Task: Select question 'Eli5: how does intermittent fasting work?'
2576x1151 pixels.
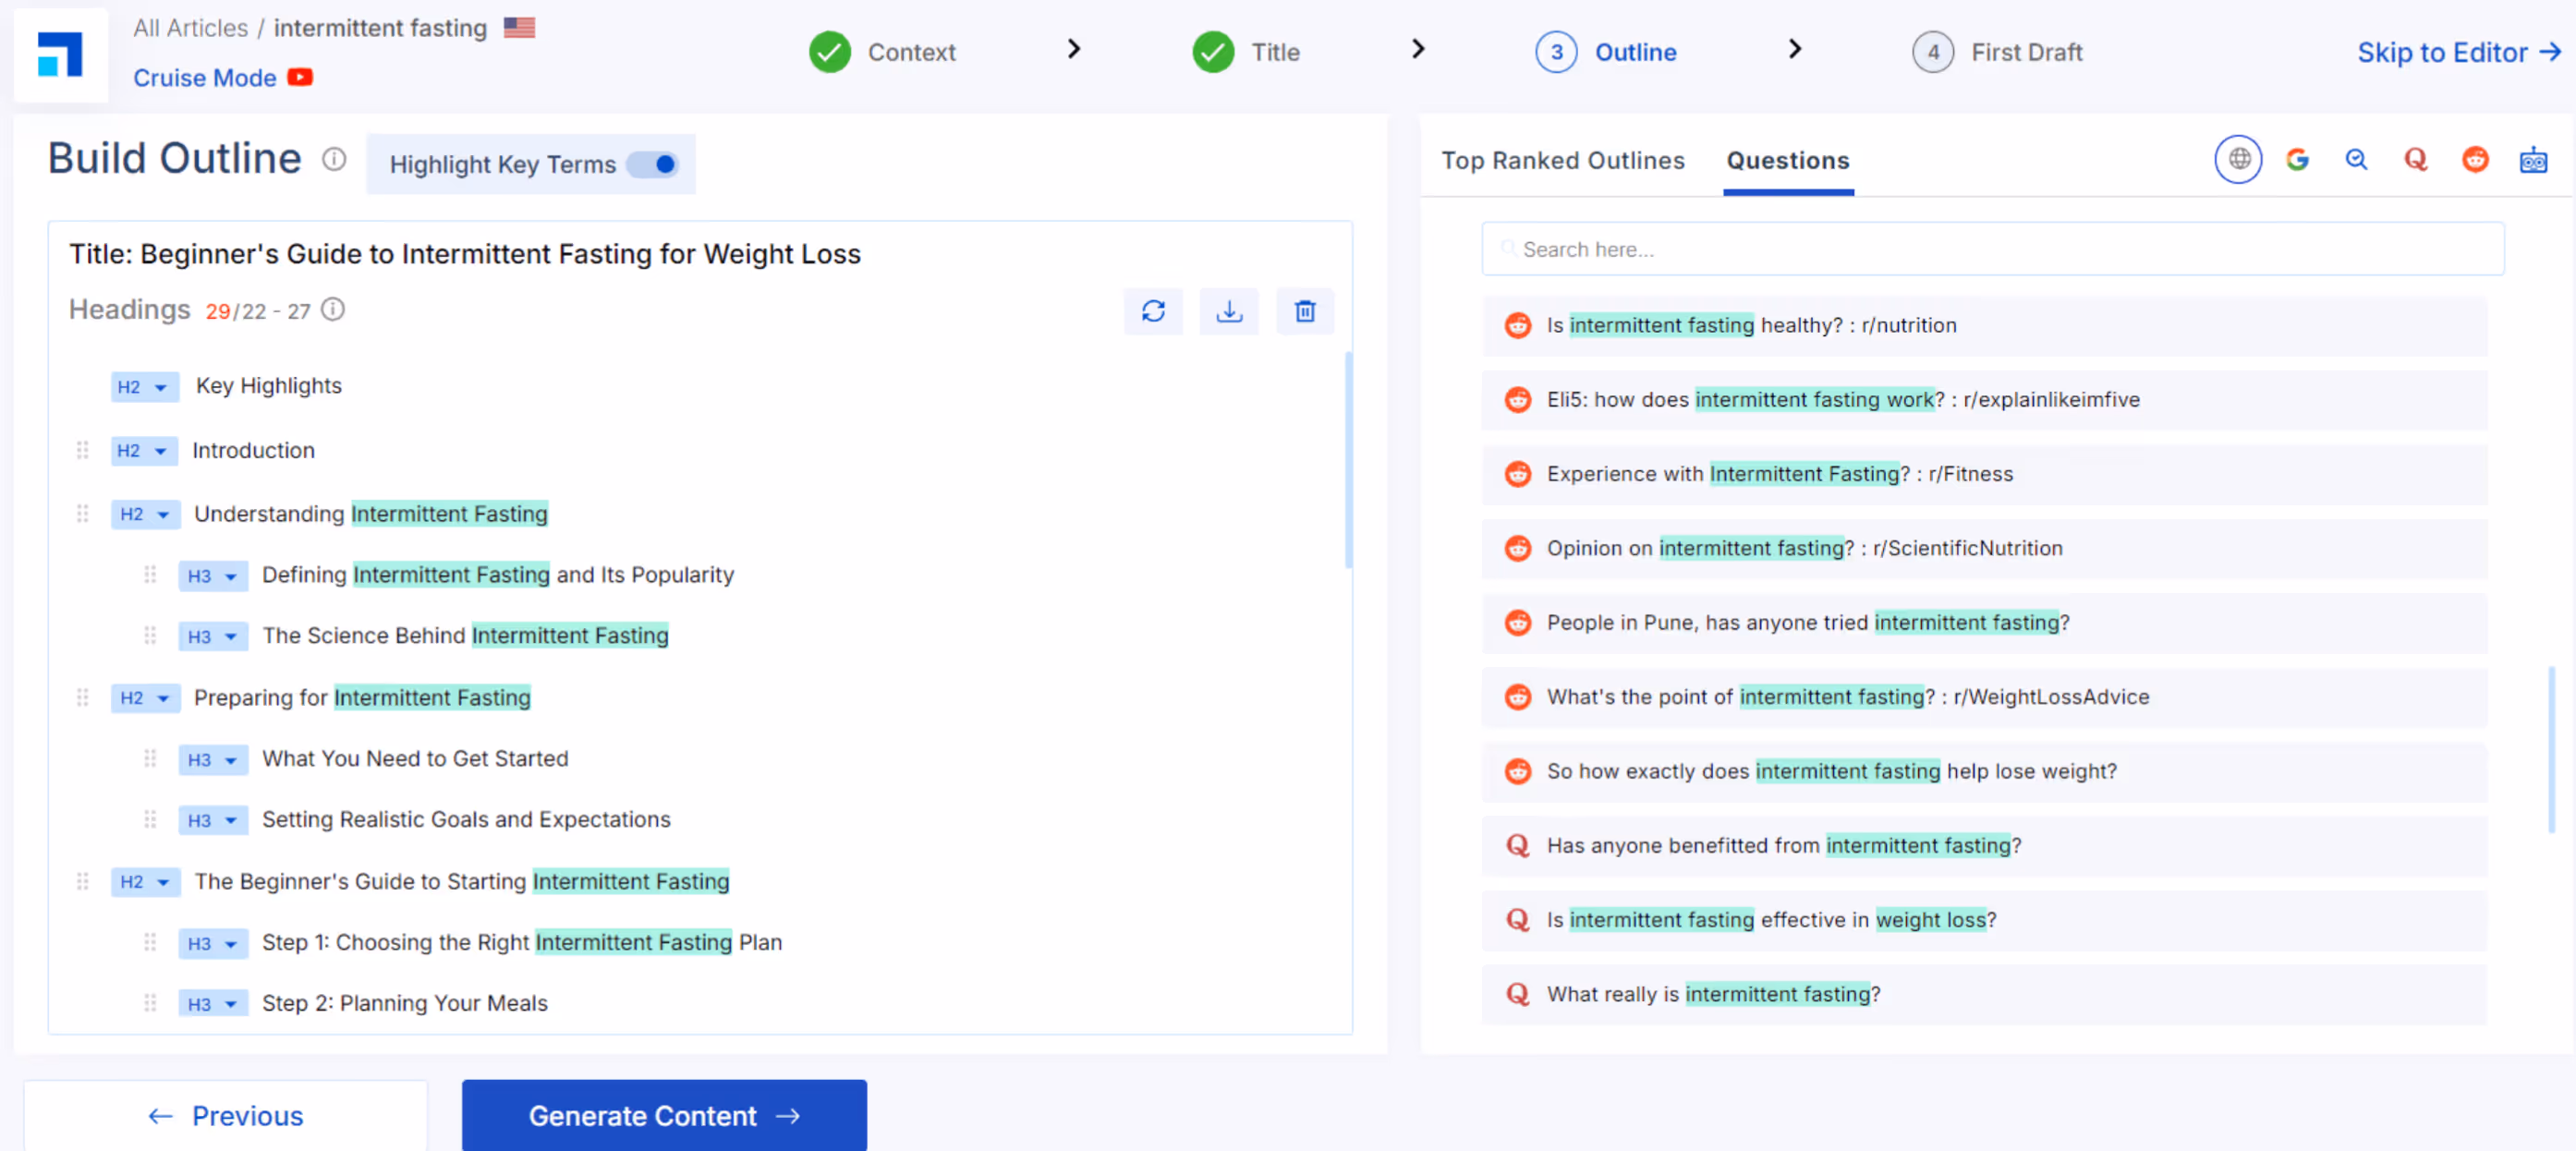Action: 1984,400
